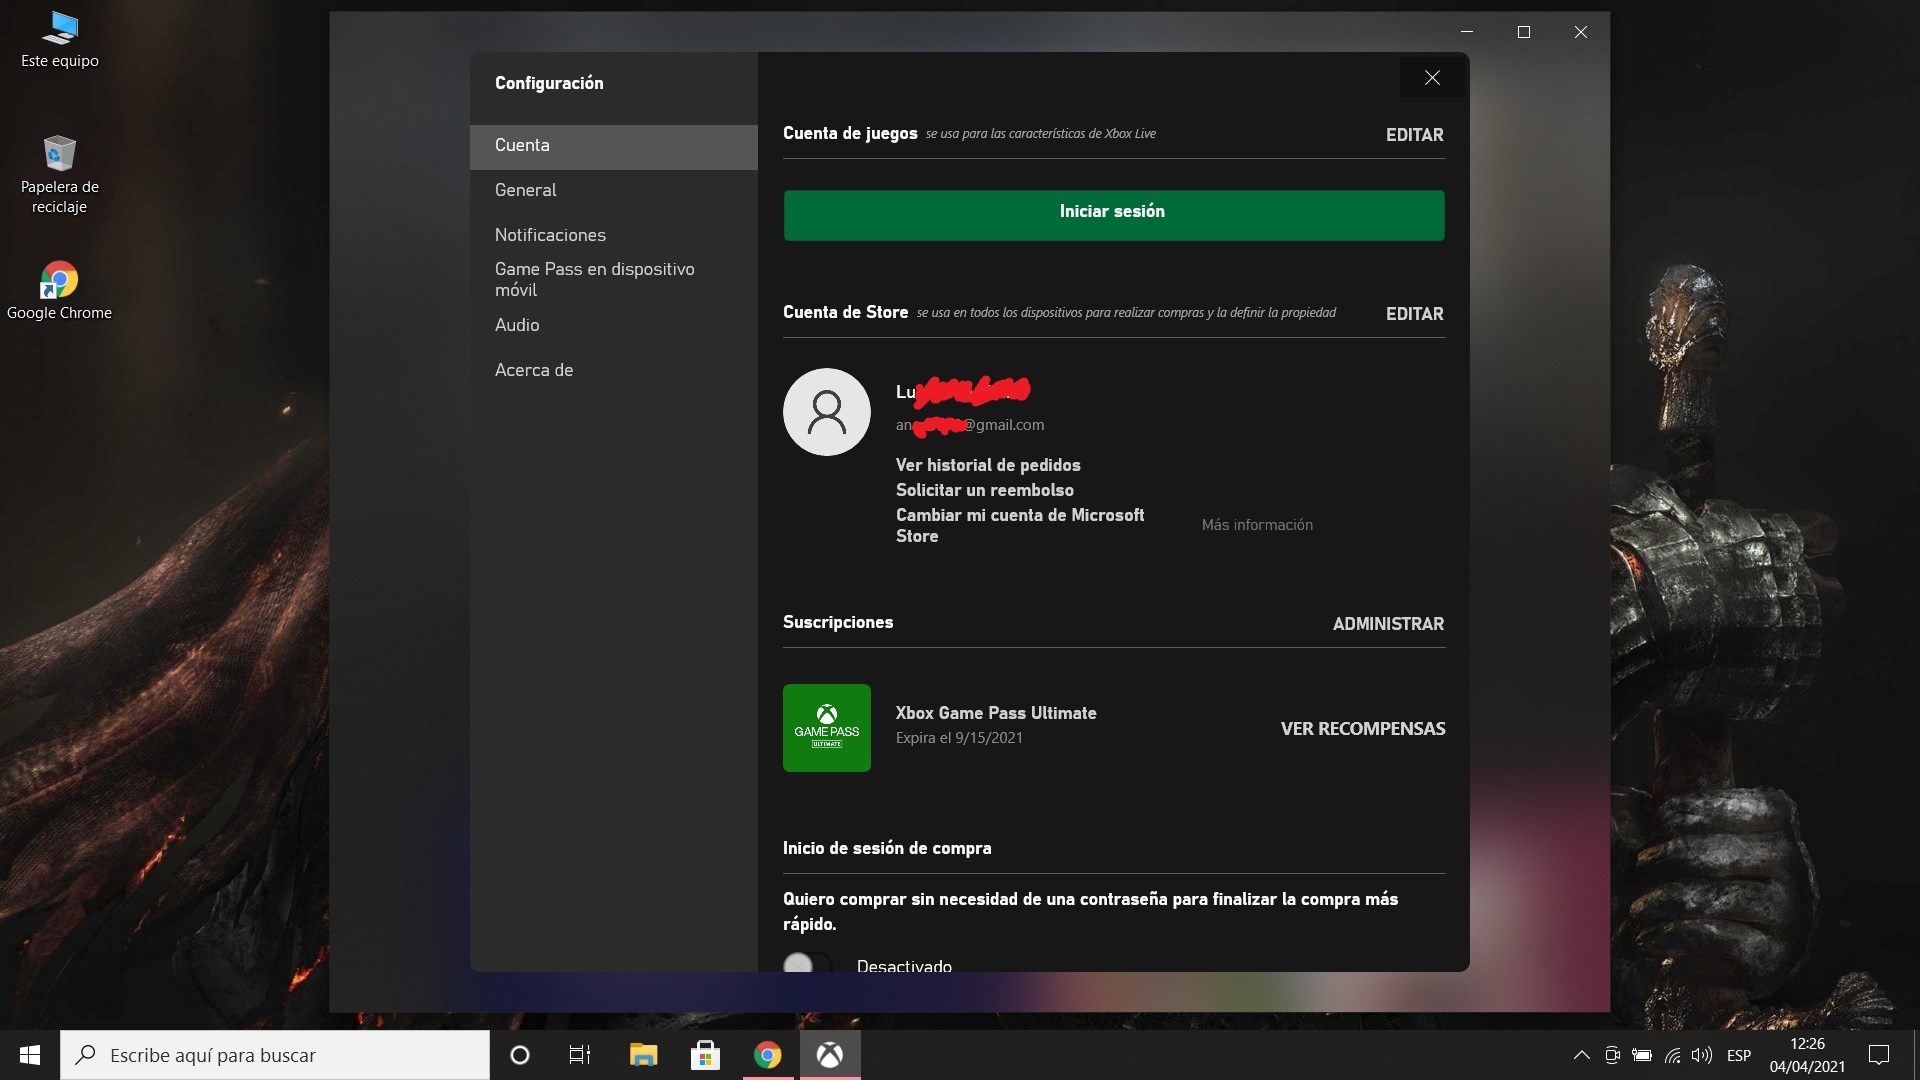Viewport: 1920px width, 1080px height.
Task: Select the Google Chrome desktop shortcut
Action: 59,291
